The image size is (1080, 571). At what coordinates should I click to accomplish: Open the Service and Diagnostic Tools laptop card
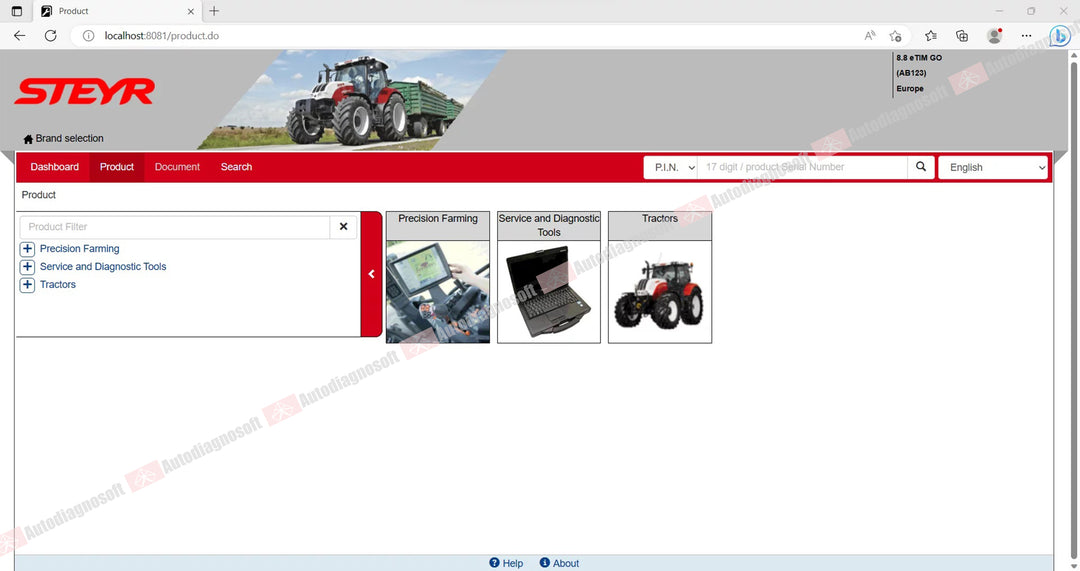coord(549,277)
